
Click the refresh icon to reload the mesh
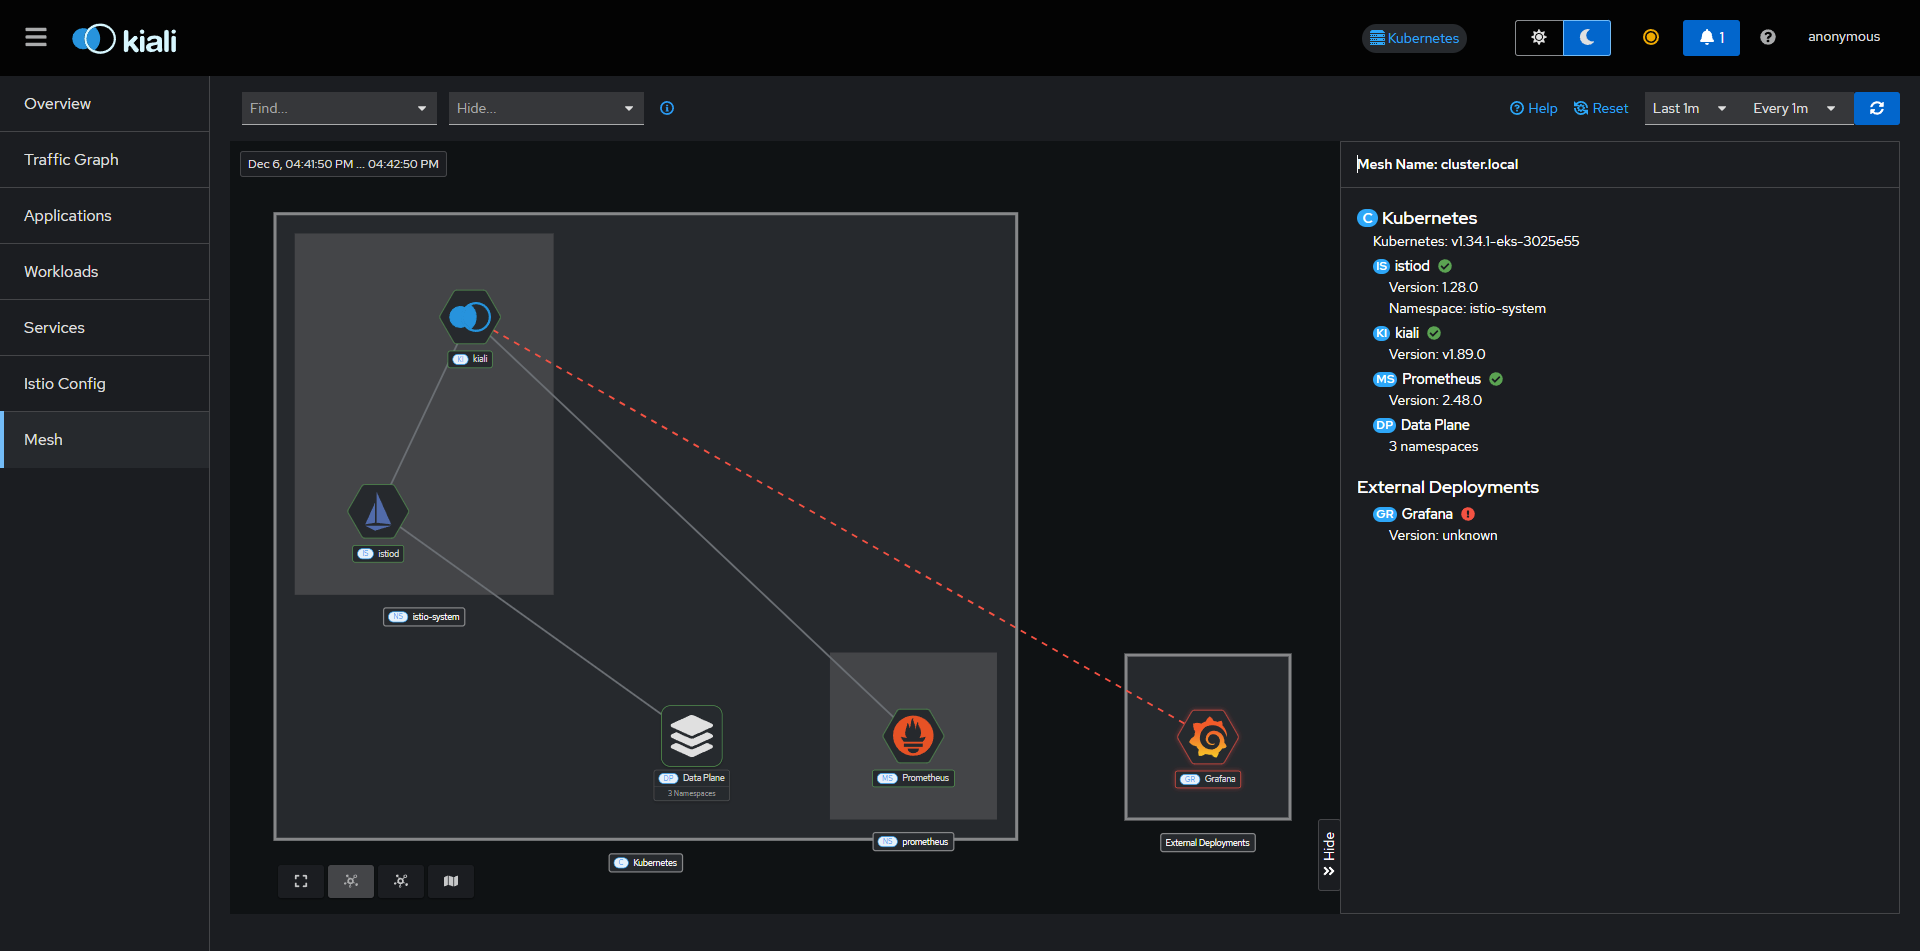point(1877,108)
